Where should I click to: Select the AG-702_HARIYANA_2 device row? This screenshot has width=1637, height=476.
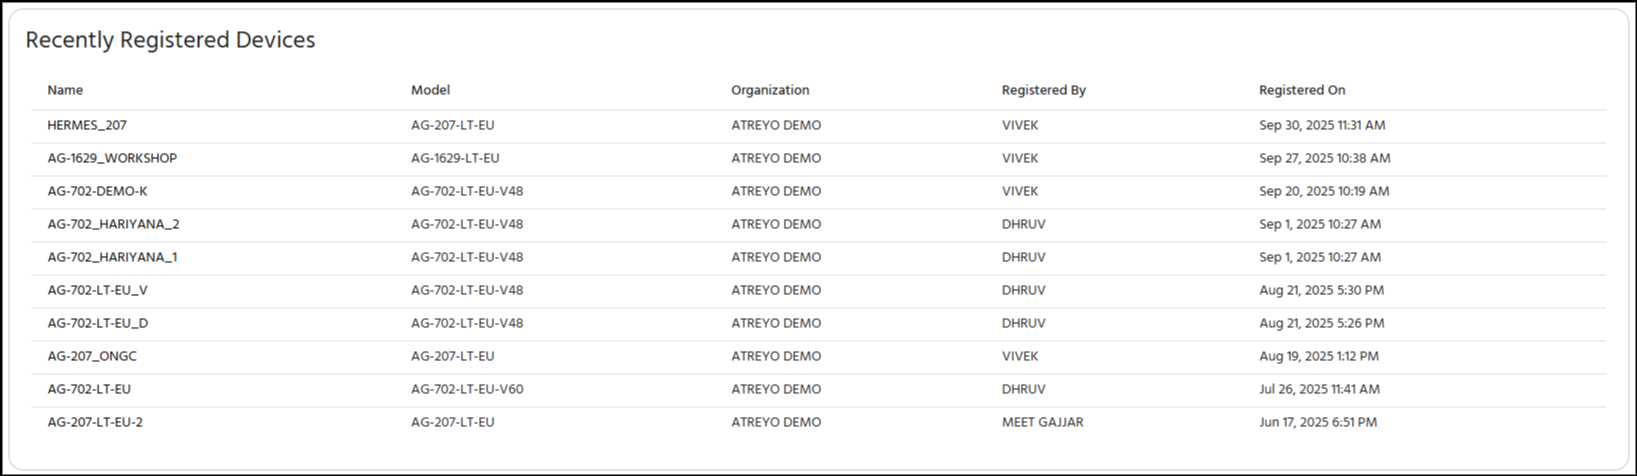113,225
